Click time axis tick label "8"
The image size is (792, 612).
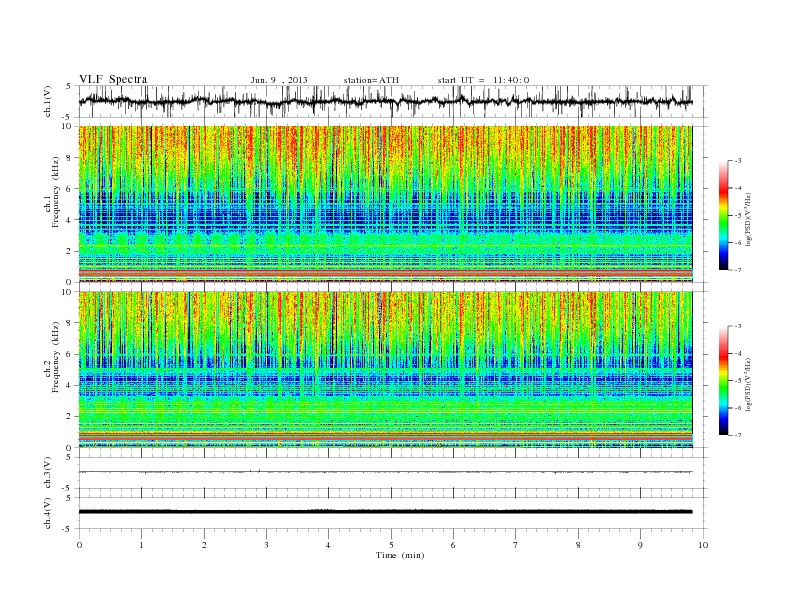pos(578,545)
